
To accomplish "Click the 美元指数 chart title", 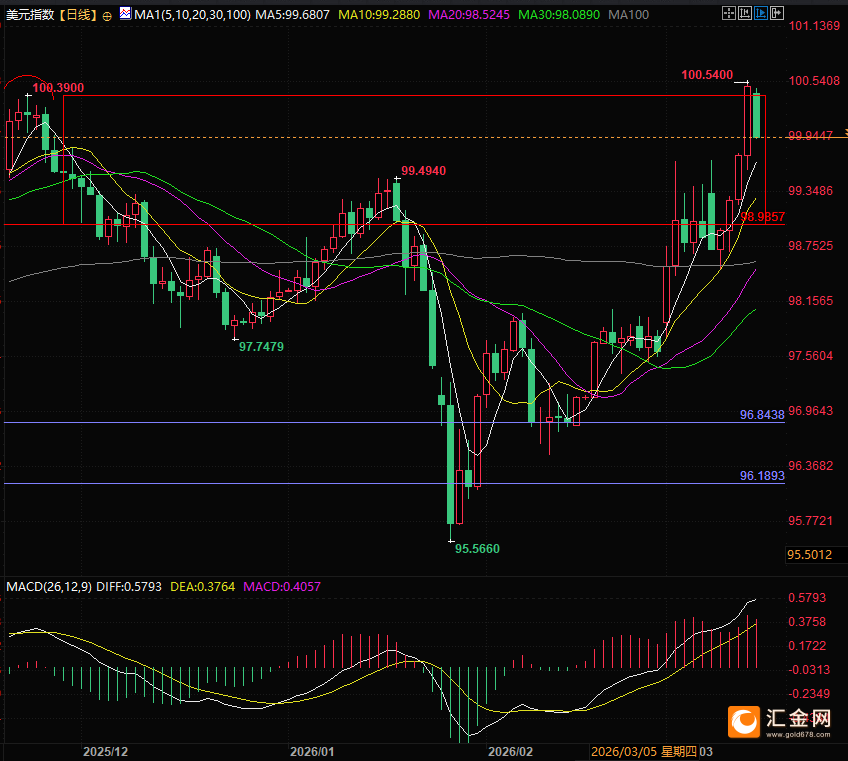I will (30, 15).
